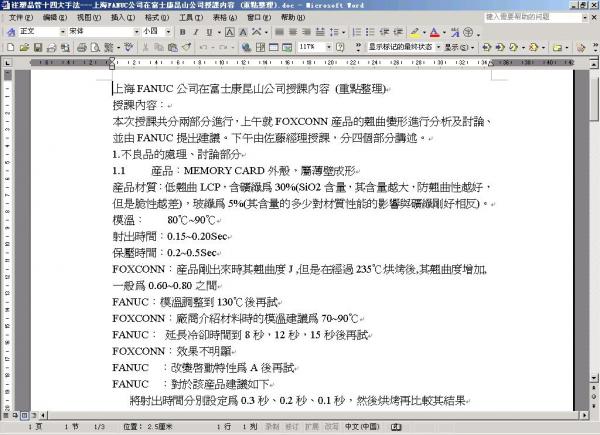The width and height of the screenshot is (600, 435).
Task: Highlight text with yellow marker
Action: (415, 32)
